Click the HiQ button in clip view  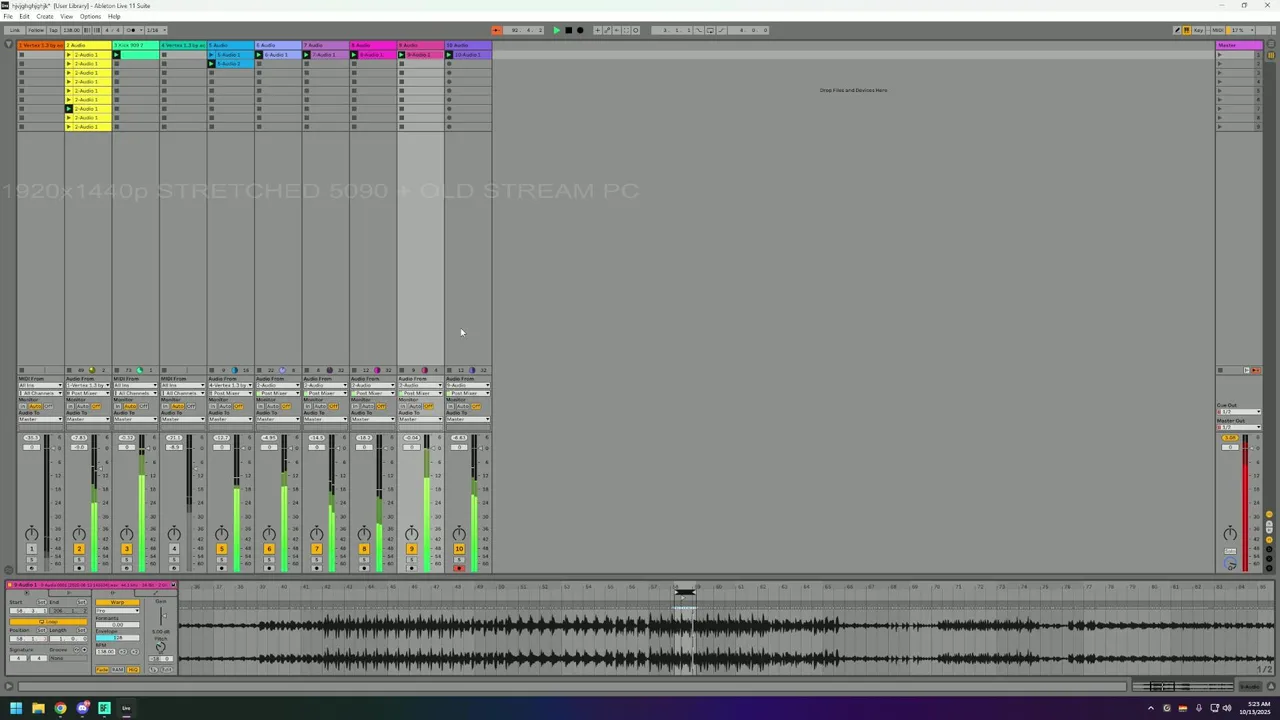tap(133, 669)
